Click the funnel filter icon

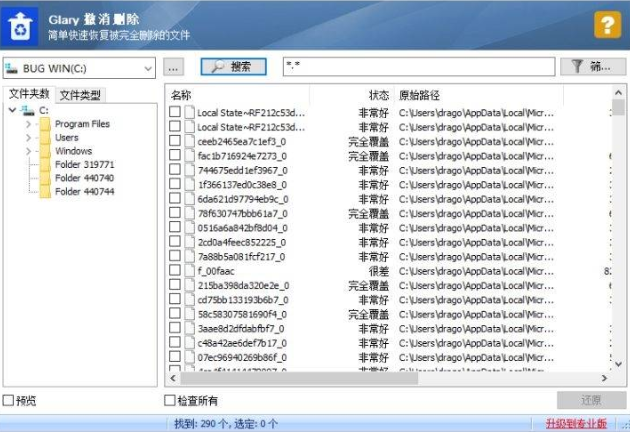pyautogui.click(x=577, y=67)
